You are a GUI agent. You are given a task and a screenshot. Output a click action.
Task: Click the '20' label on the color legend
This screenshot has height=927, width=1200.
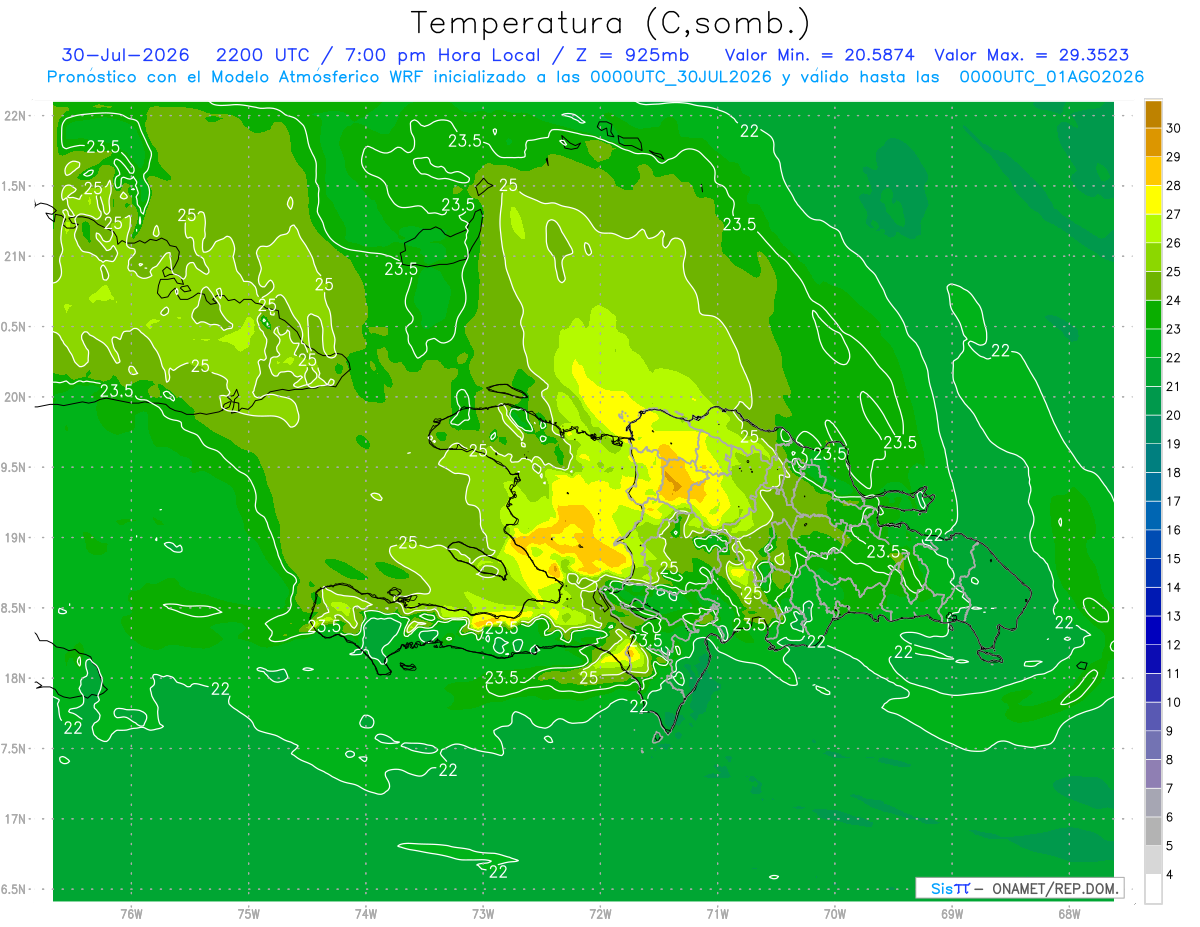click(x=1174, y=415)
